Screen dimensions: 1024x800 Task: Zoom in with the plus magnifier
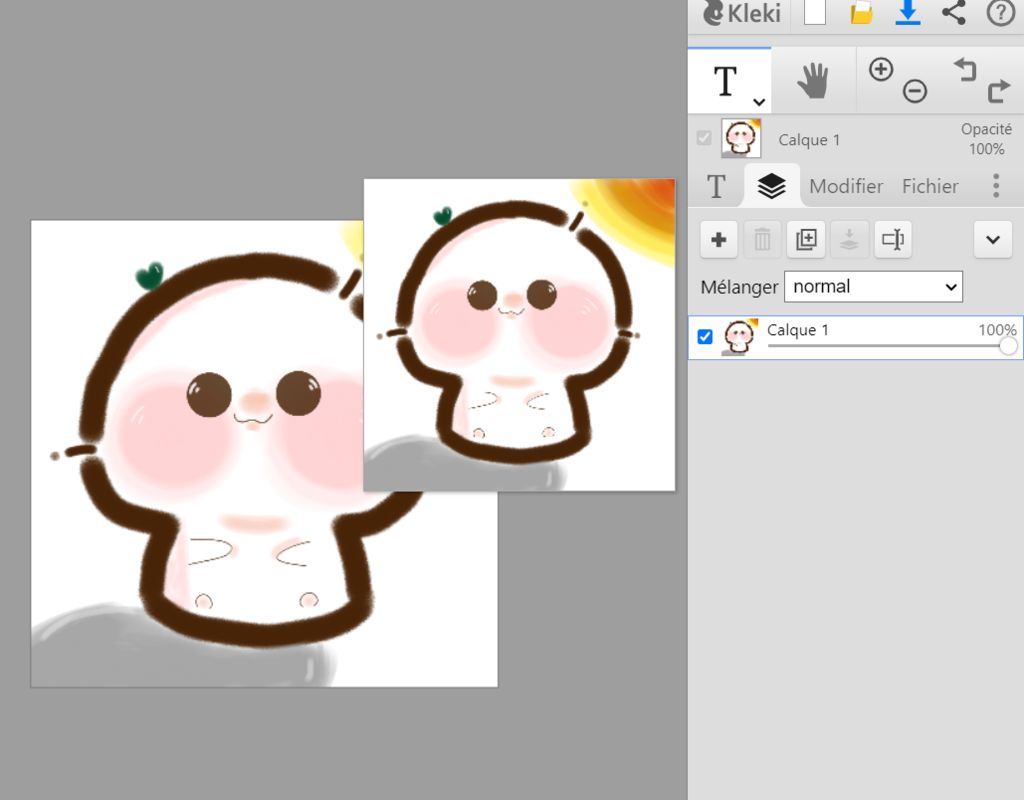881,69
